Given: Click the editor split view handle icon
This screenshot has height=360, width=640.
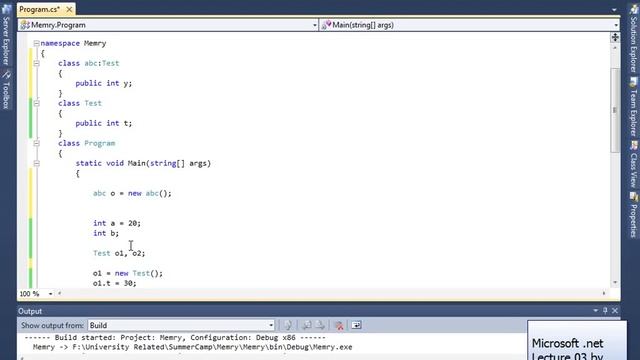Looking at the screenshot, I should click(615, 37).
